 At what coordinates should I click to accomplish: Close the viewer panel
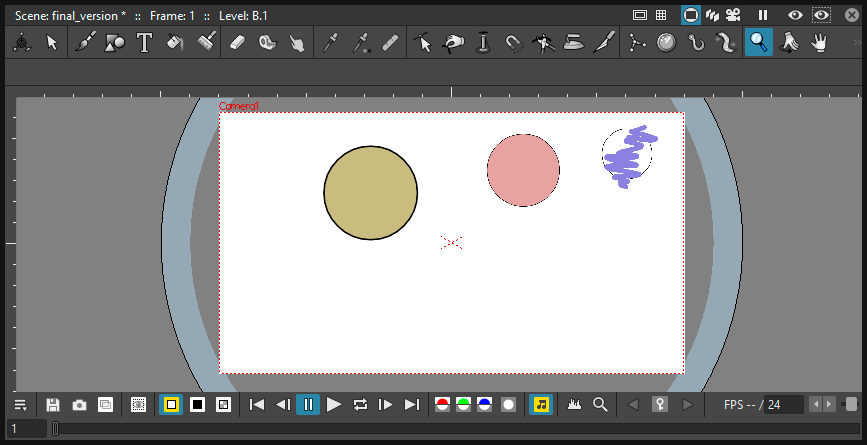(x=852, y=15)
